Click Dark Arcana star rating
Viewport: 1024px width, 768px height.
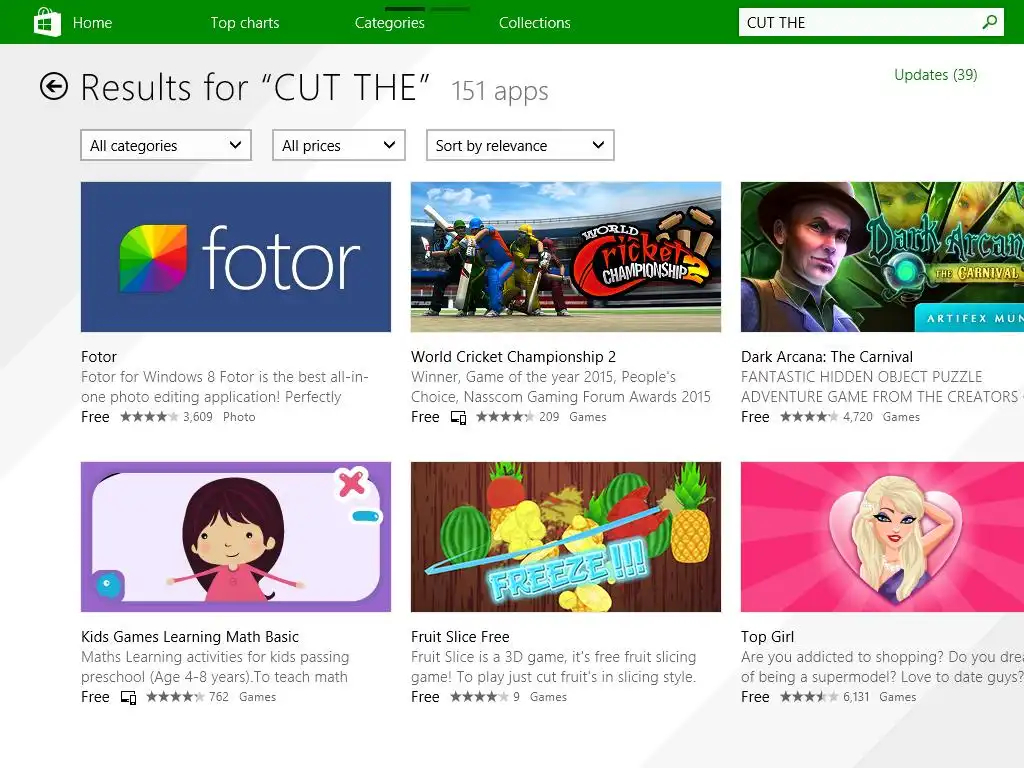click(808, 417)
